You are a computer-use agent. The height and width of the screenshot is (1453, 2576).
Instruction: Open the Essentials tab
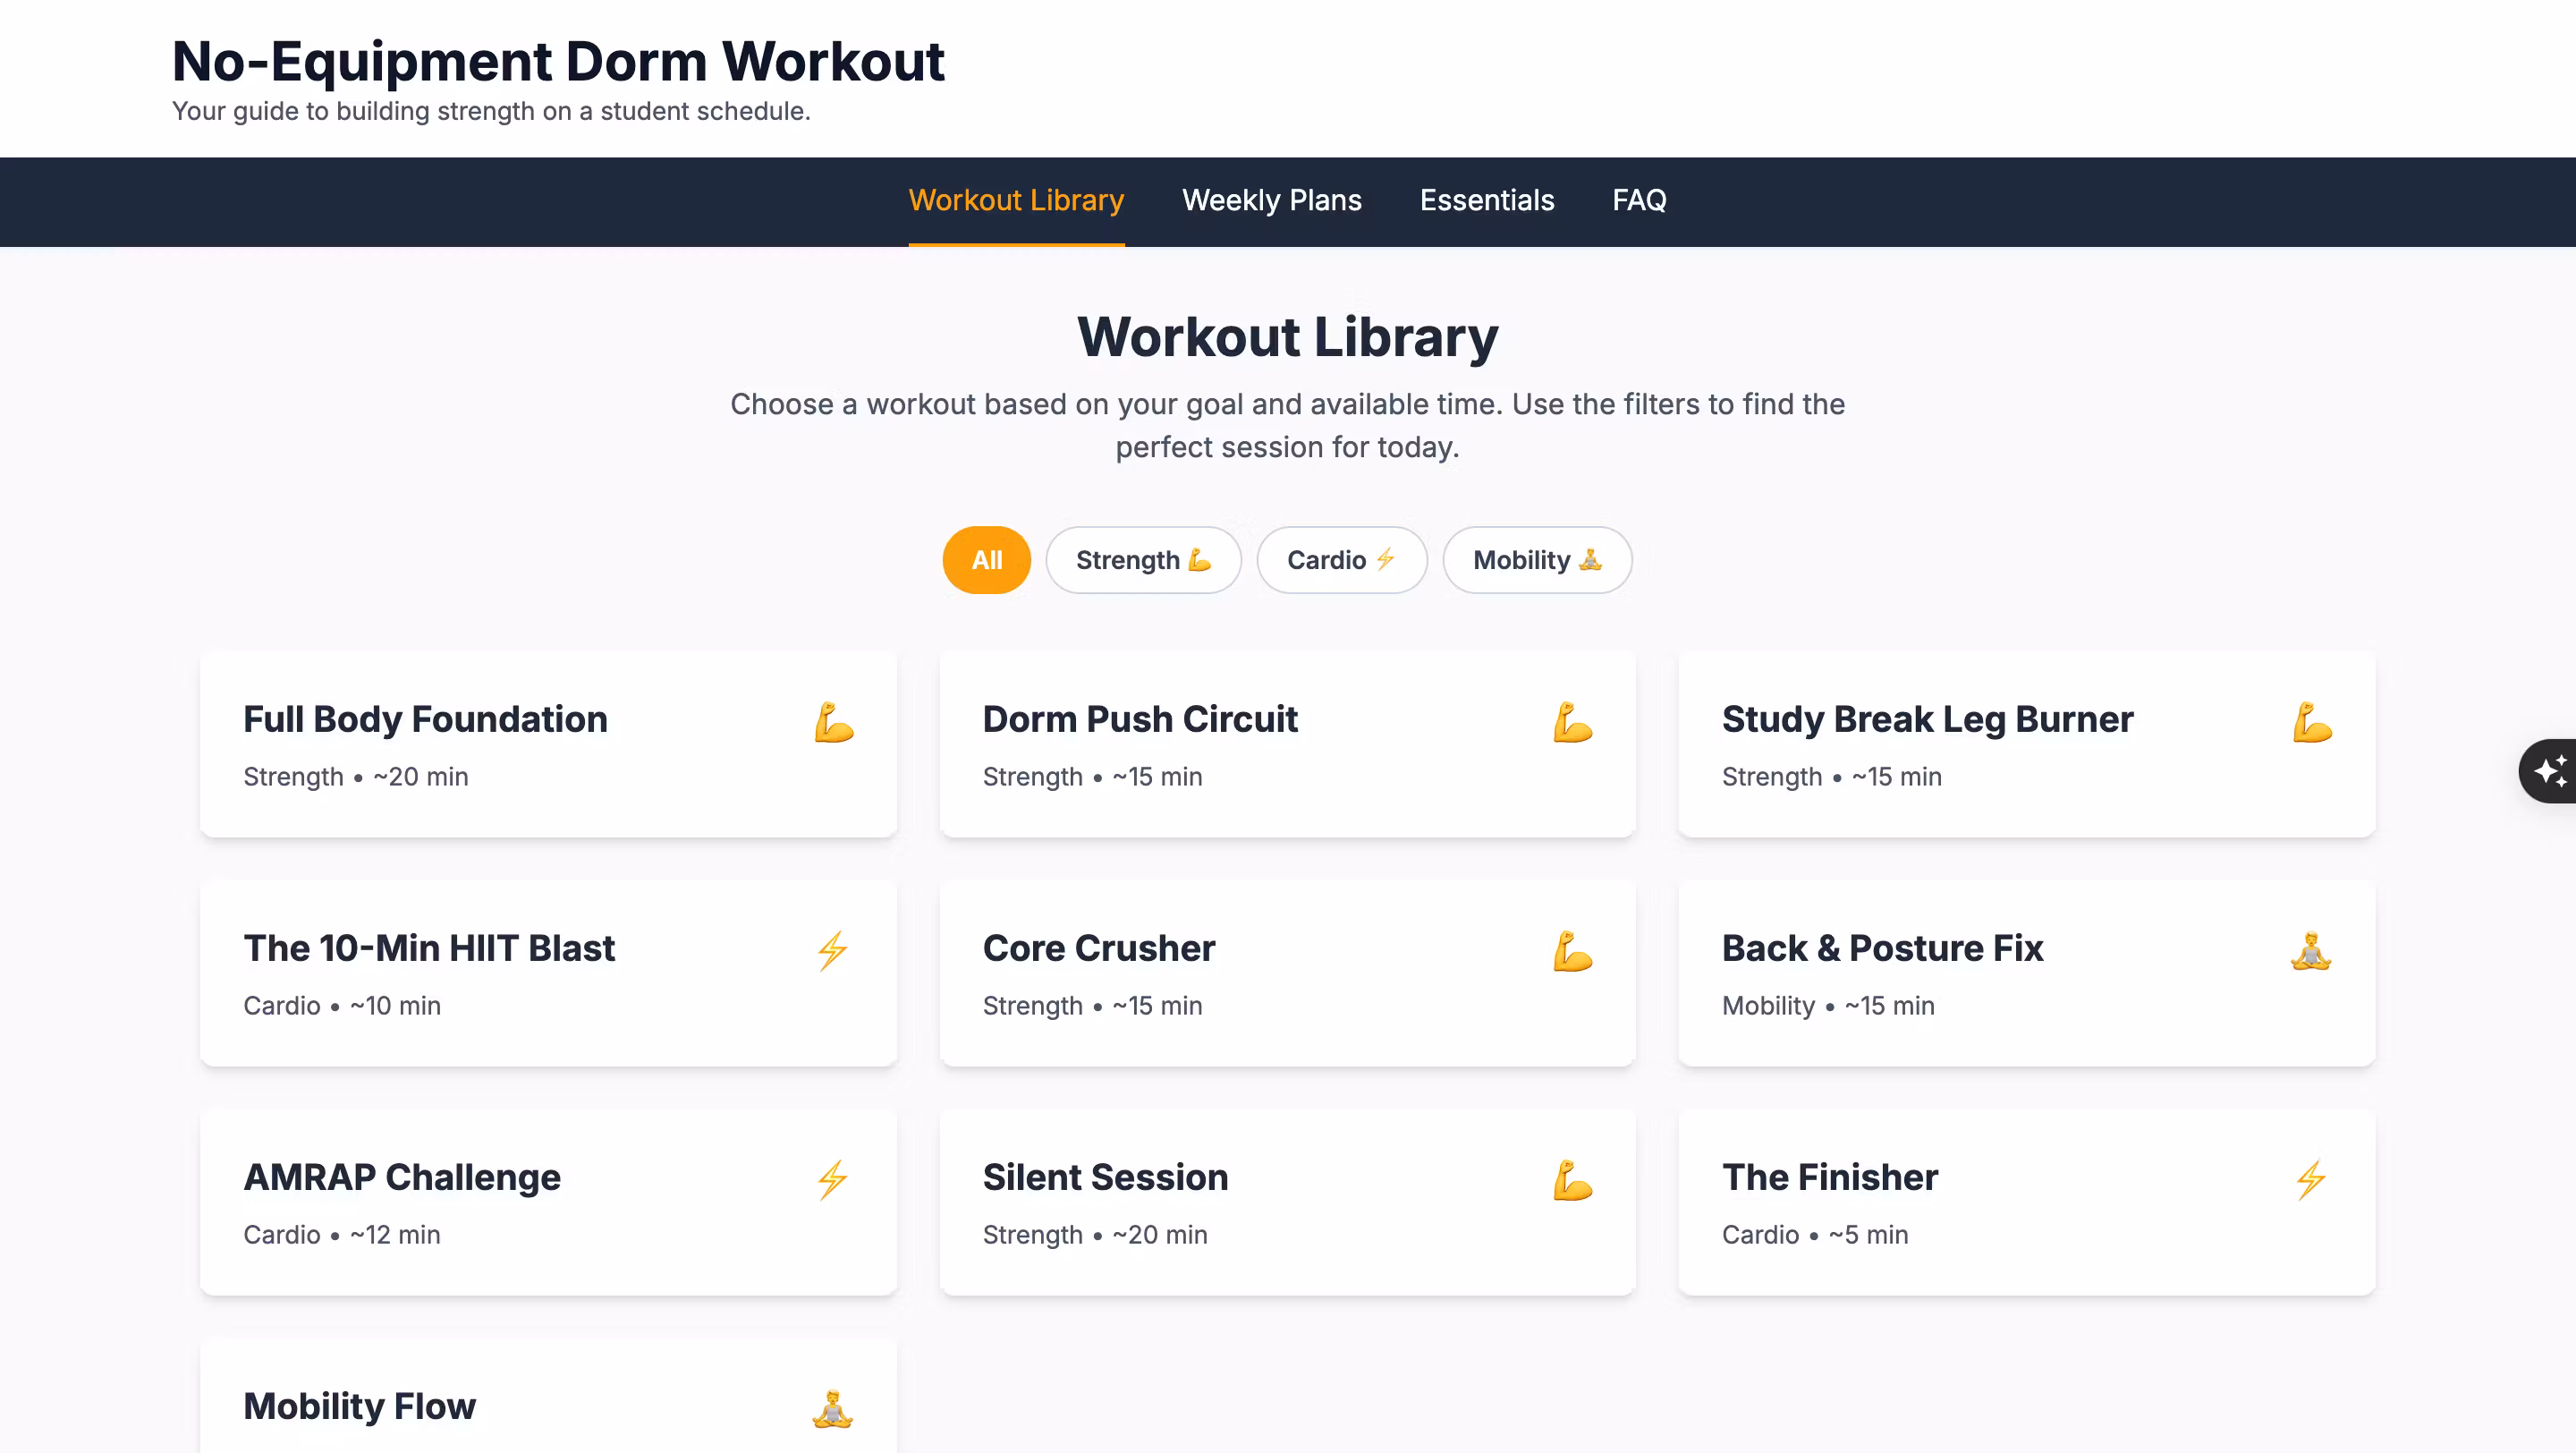[x=1486, y=200]
